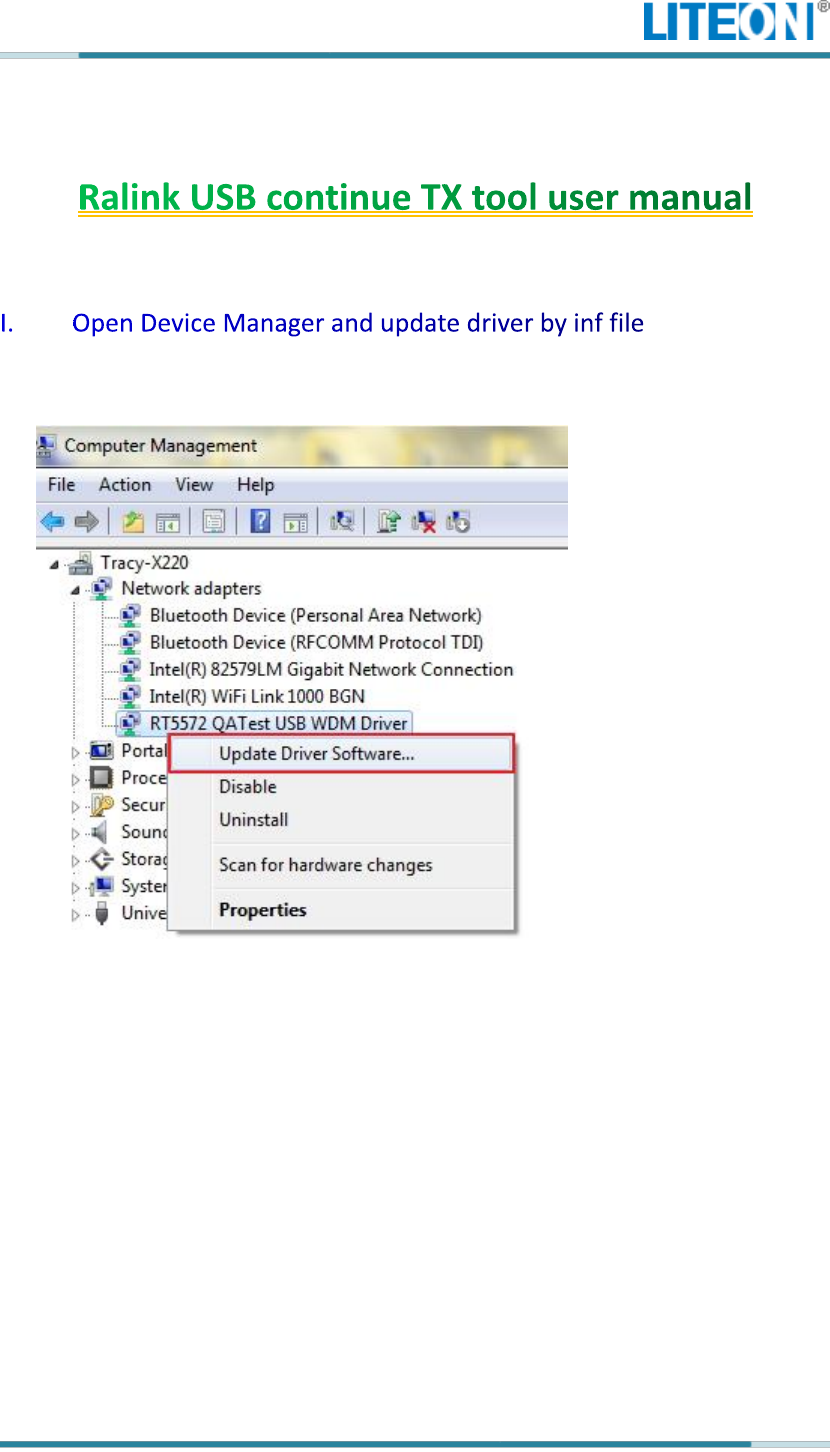Expand the Storage controllers node arrow

75,859
